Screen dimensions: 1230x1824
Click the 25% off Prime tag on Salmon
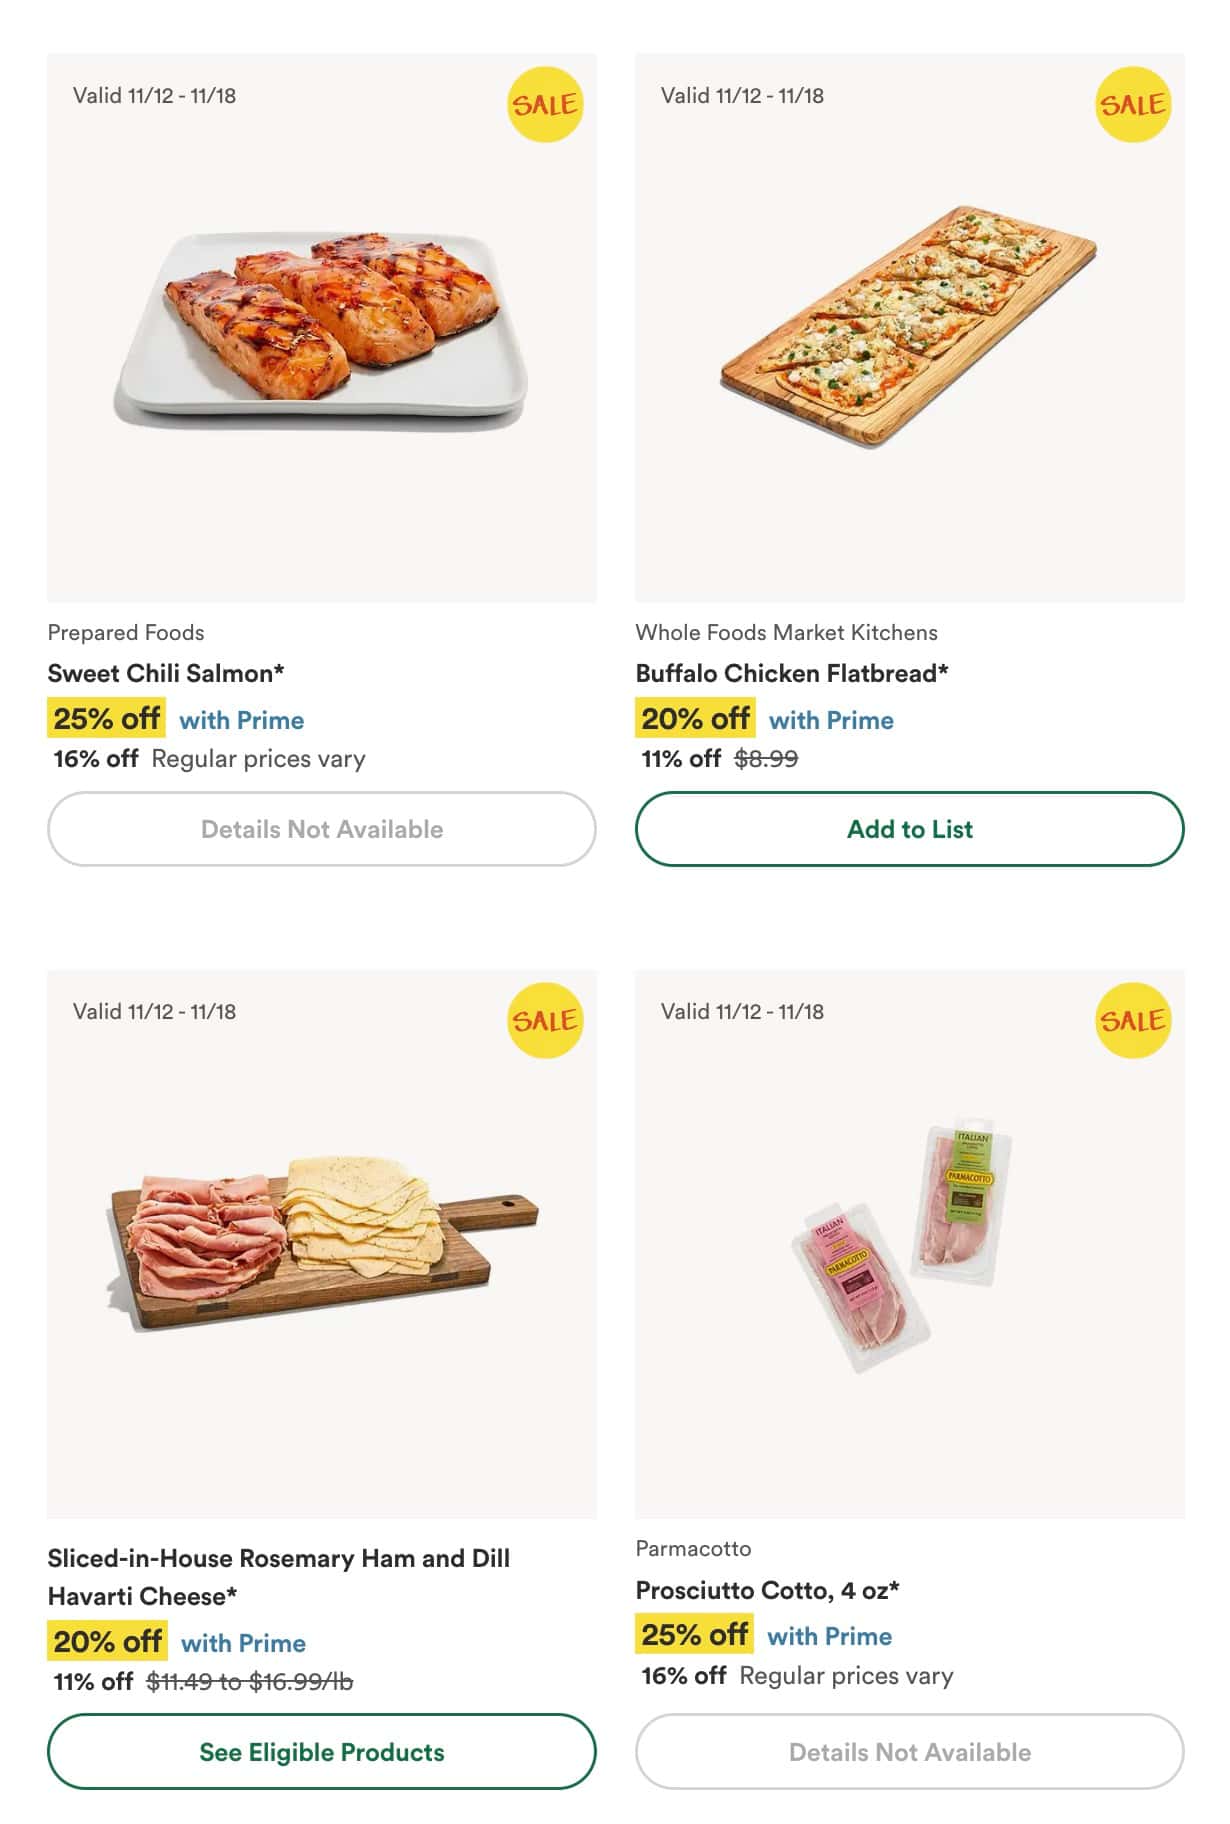coord(107,719)
